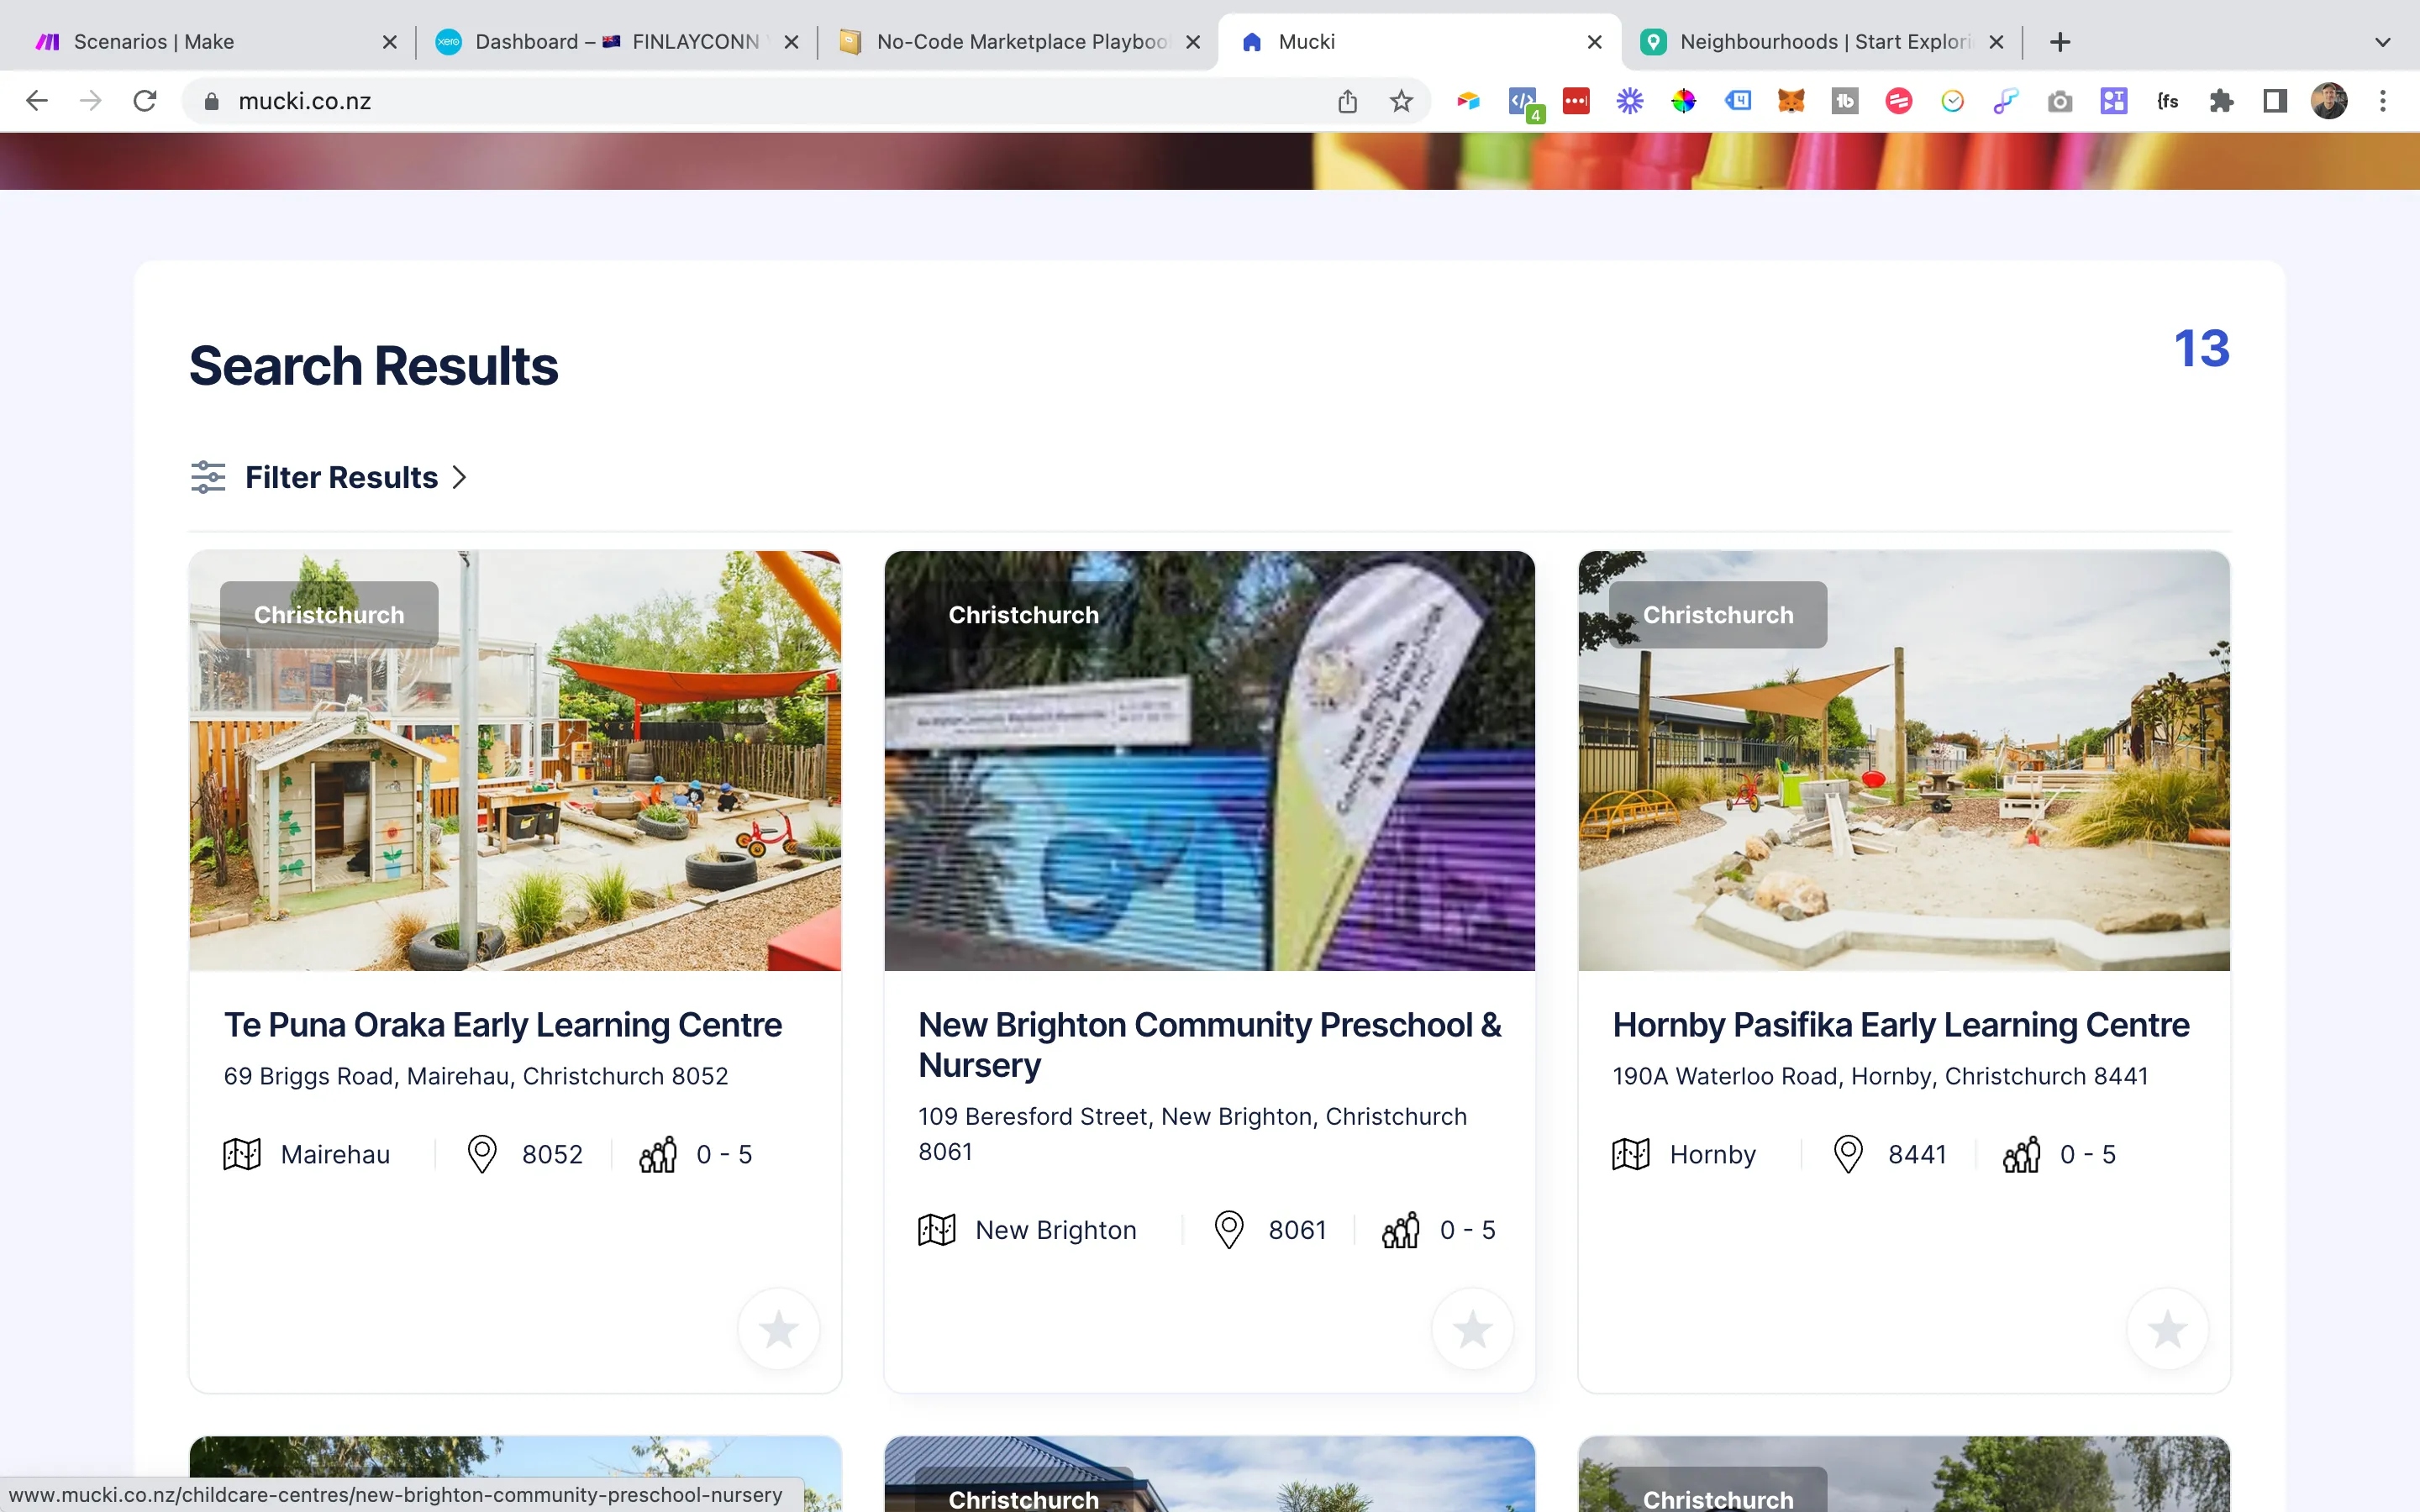This screenshot has height=1512, width=2420.
Task: Open the red three-dots extension icon
Action: point(1576,101)
